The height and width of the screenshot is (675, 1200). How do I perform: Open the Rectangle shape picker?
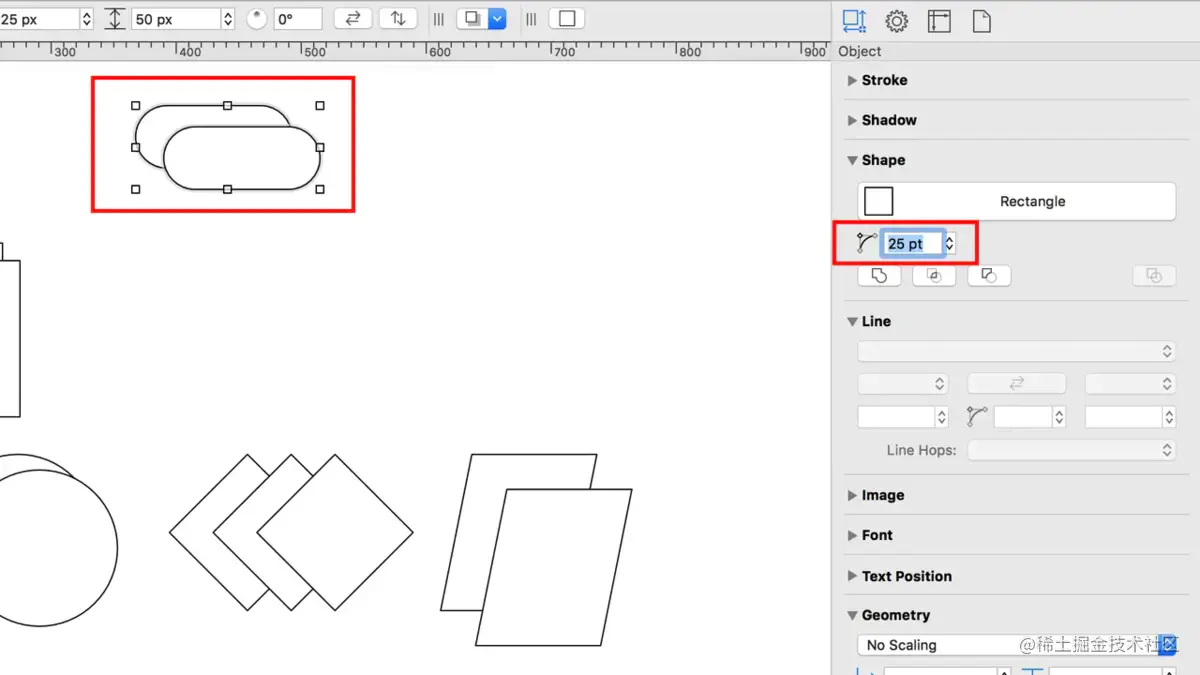[x=1017, y=201]
